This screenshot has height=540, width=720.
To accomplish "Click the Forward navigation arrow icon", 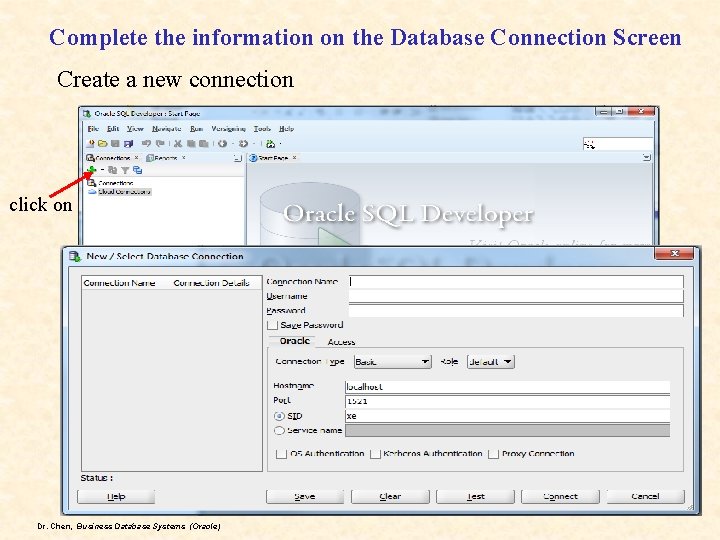I will point(243,144).
